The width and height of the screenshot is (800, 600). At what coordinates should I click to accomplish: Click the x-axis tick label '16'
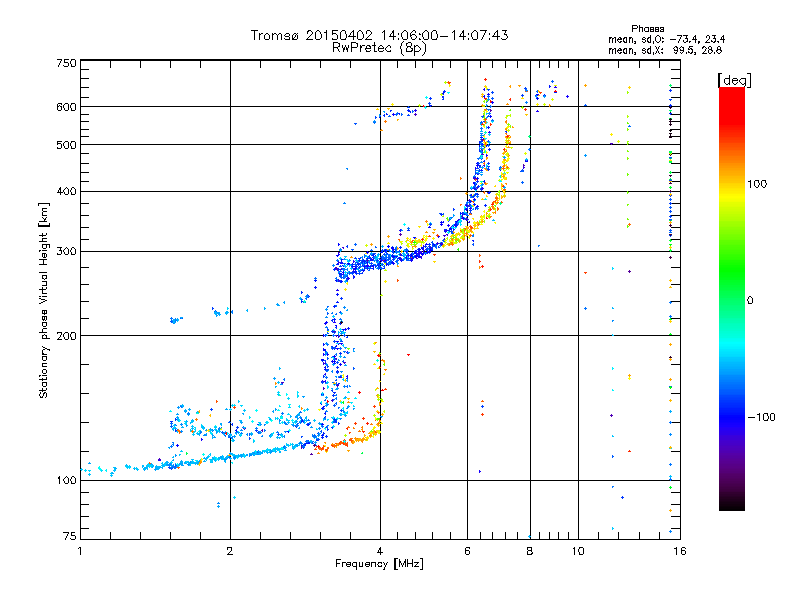click(680, 551)
